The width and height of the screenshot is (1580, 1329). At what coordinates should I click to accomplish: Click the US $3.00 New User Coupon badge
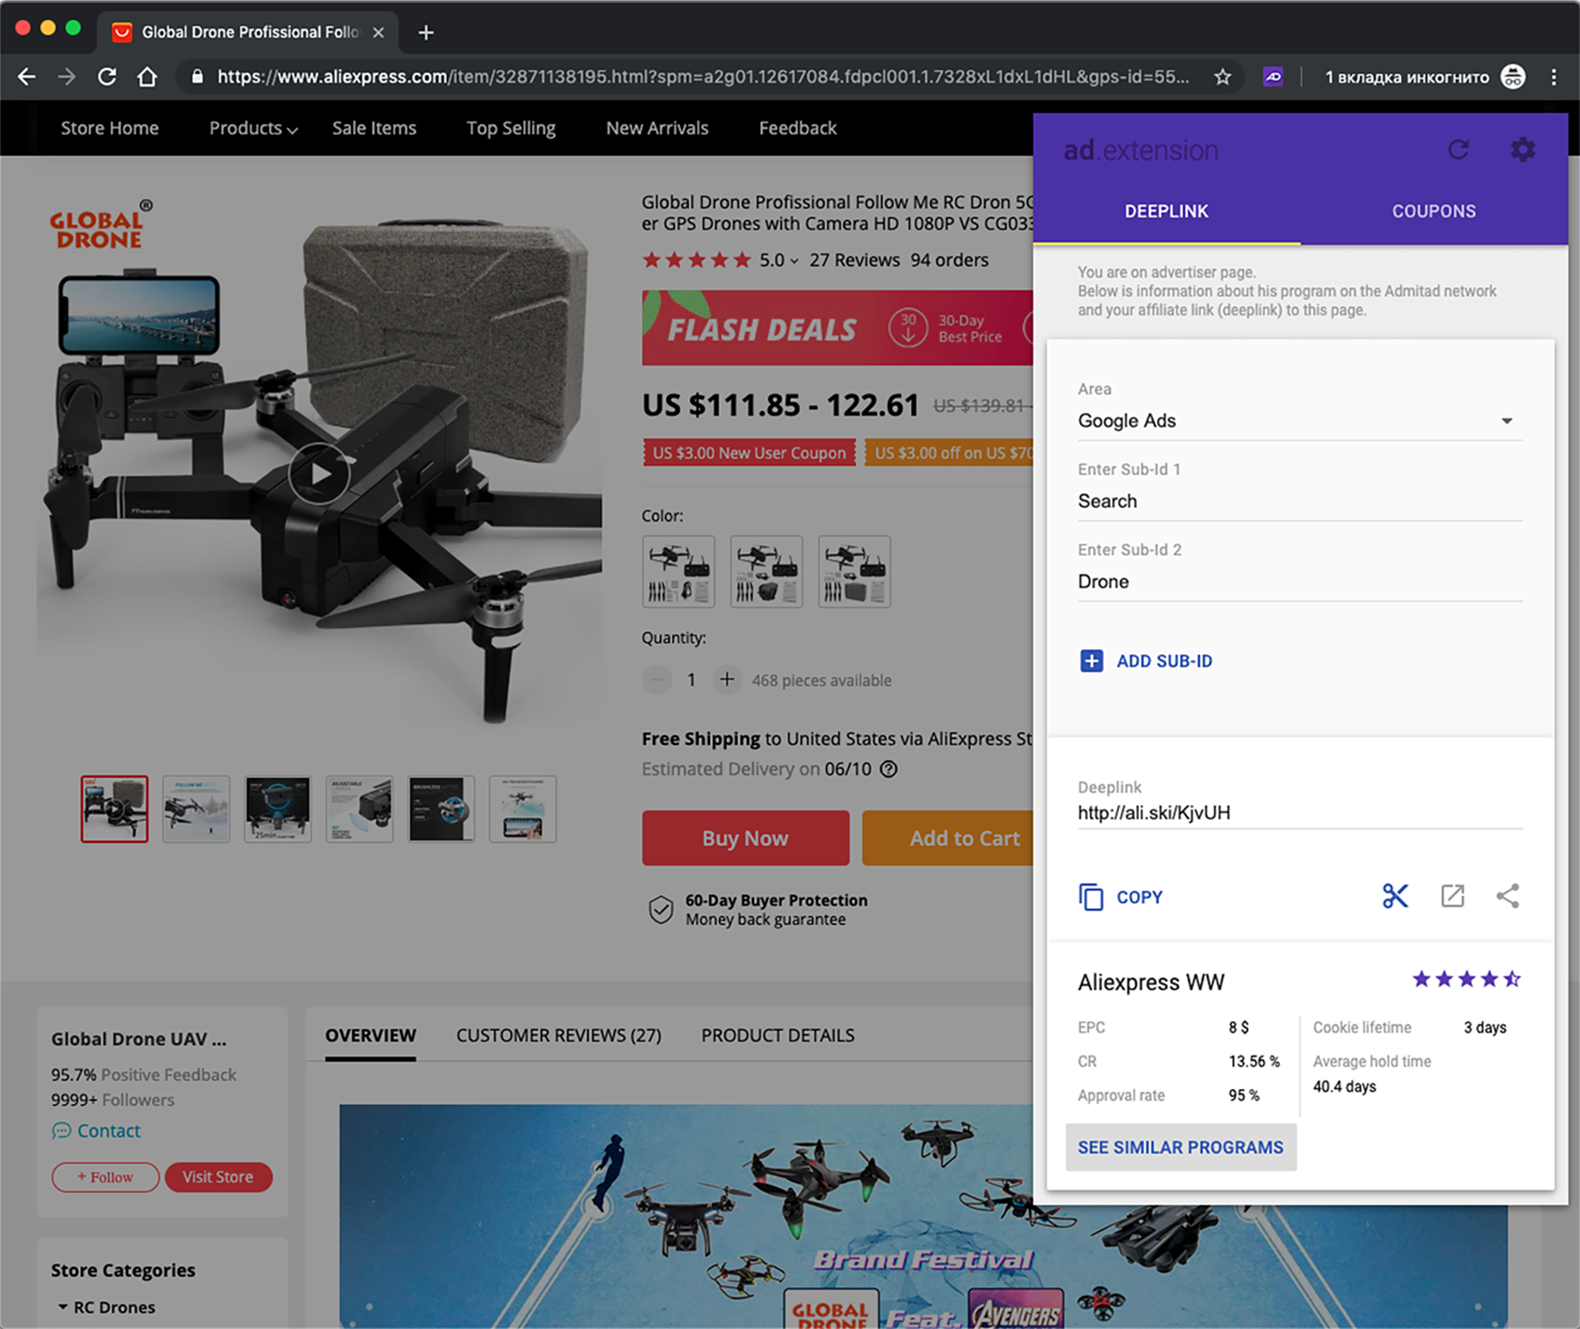[749, 453]
